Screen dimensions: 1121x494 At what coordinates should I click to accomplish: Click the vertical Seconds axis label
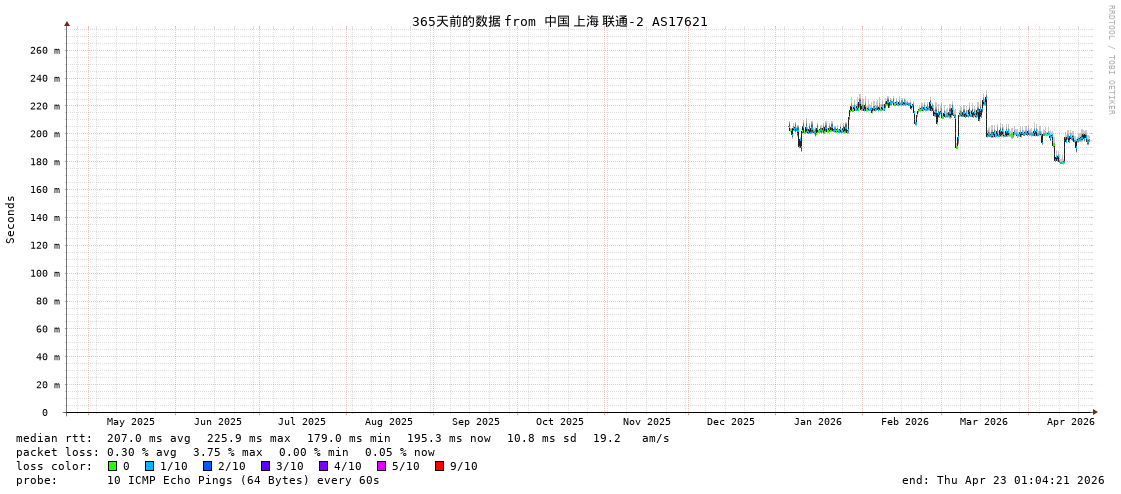11,219
